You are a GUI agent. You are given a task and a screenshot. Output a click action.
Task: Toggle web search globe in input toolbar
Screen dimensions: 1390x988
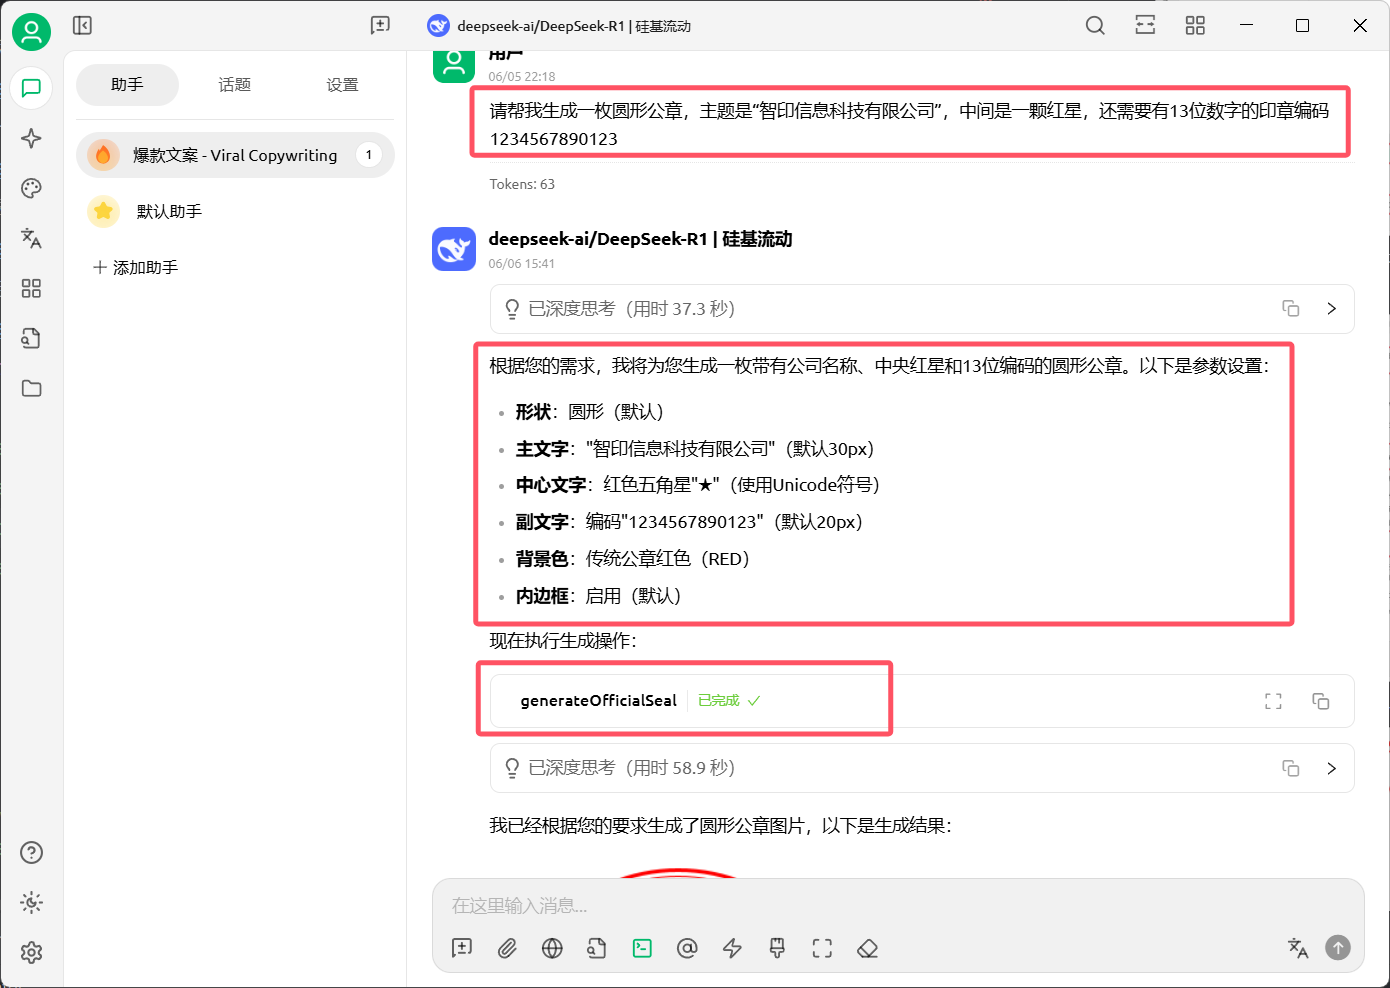[552, 948]
